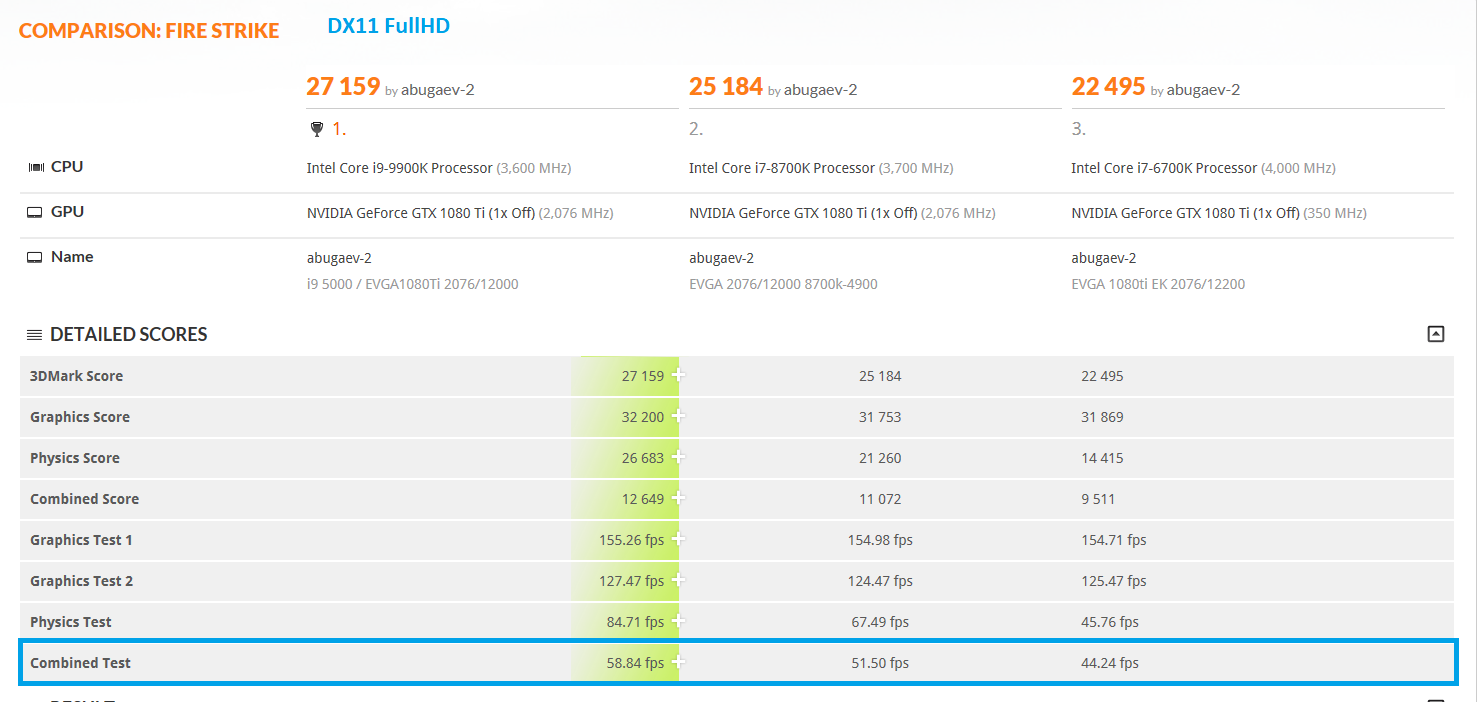The image size is (1477, 702).
Task: Click graphics score value 31 753
Action: (x=880, y=417)
